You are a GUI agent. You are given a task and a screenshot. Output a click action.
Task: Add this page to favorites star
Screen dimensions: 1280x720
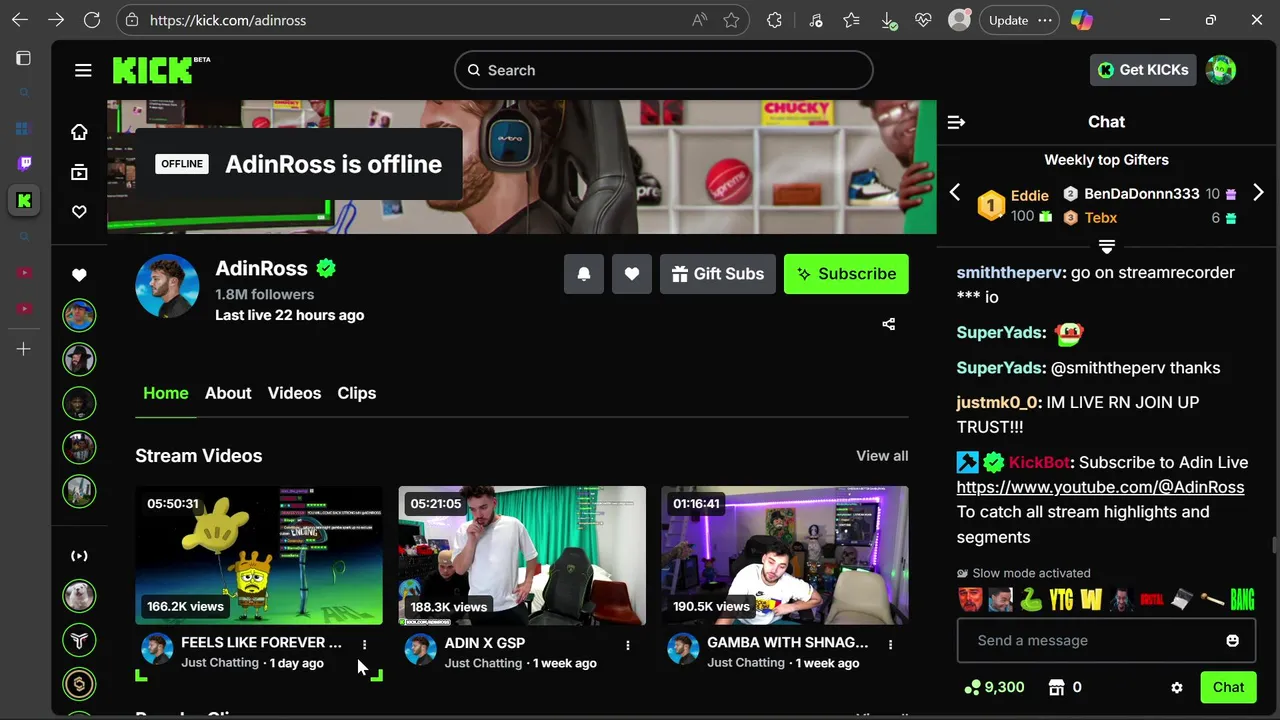pyautogui.click(x=732, y=20)
